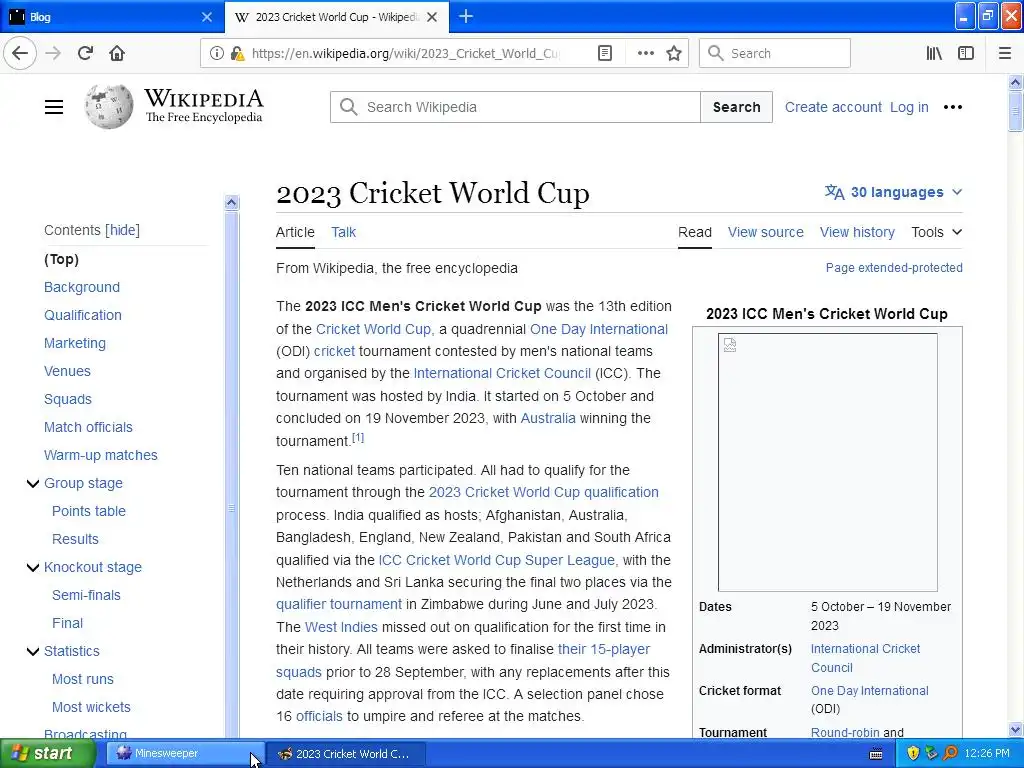Screen dimensions: 1024x768
Task: Click the URL address bar
Action: click(405, 54)
